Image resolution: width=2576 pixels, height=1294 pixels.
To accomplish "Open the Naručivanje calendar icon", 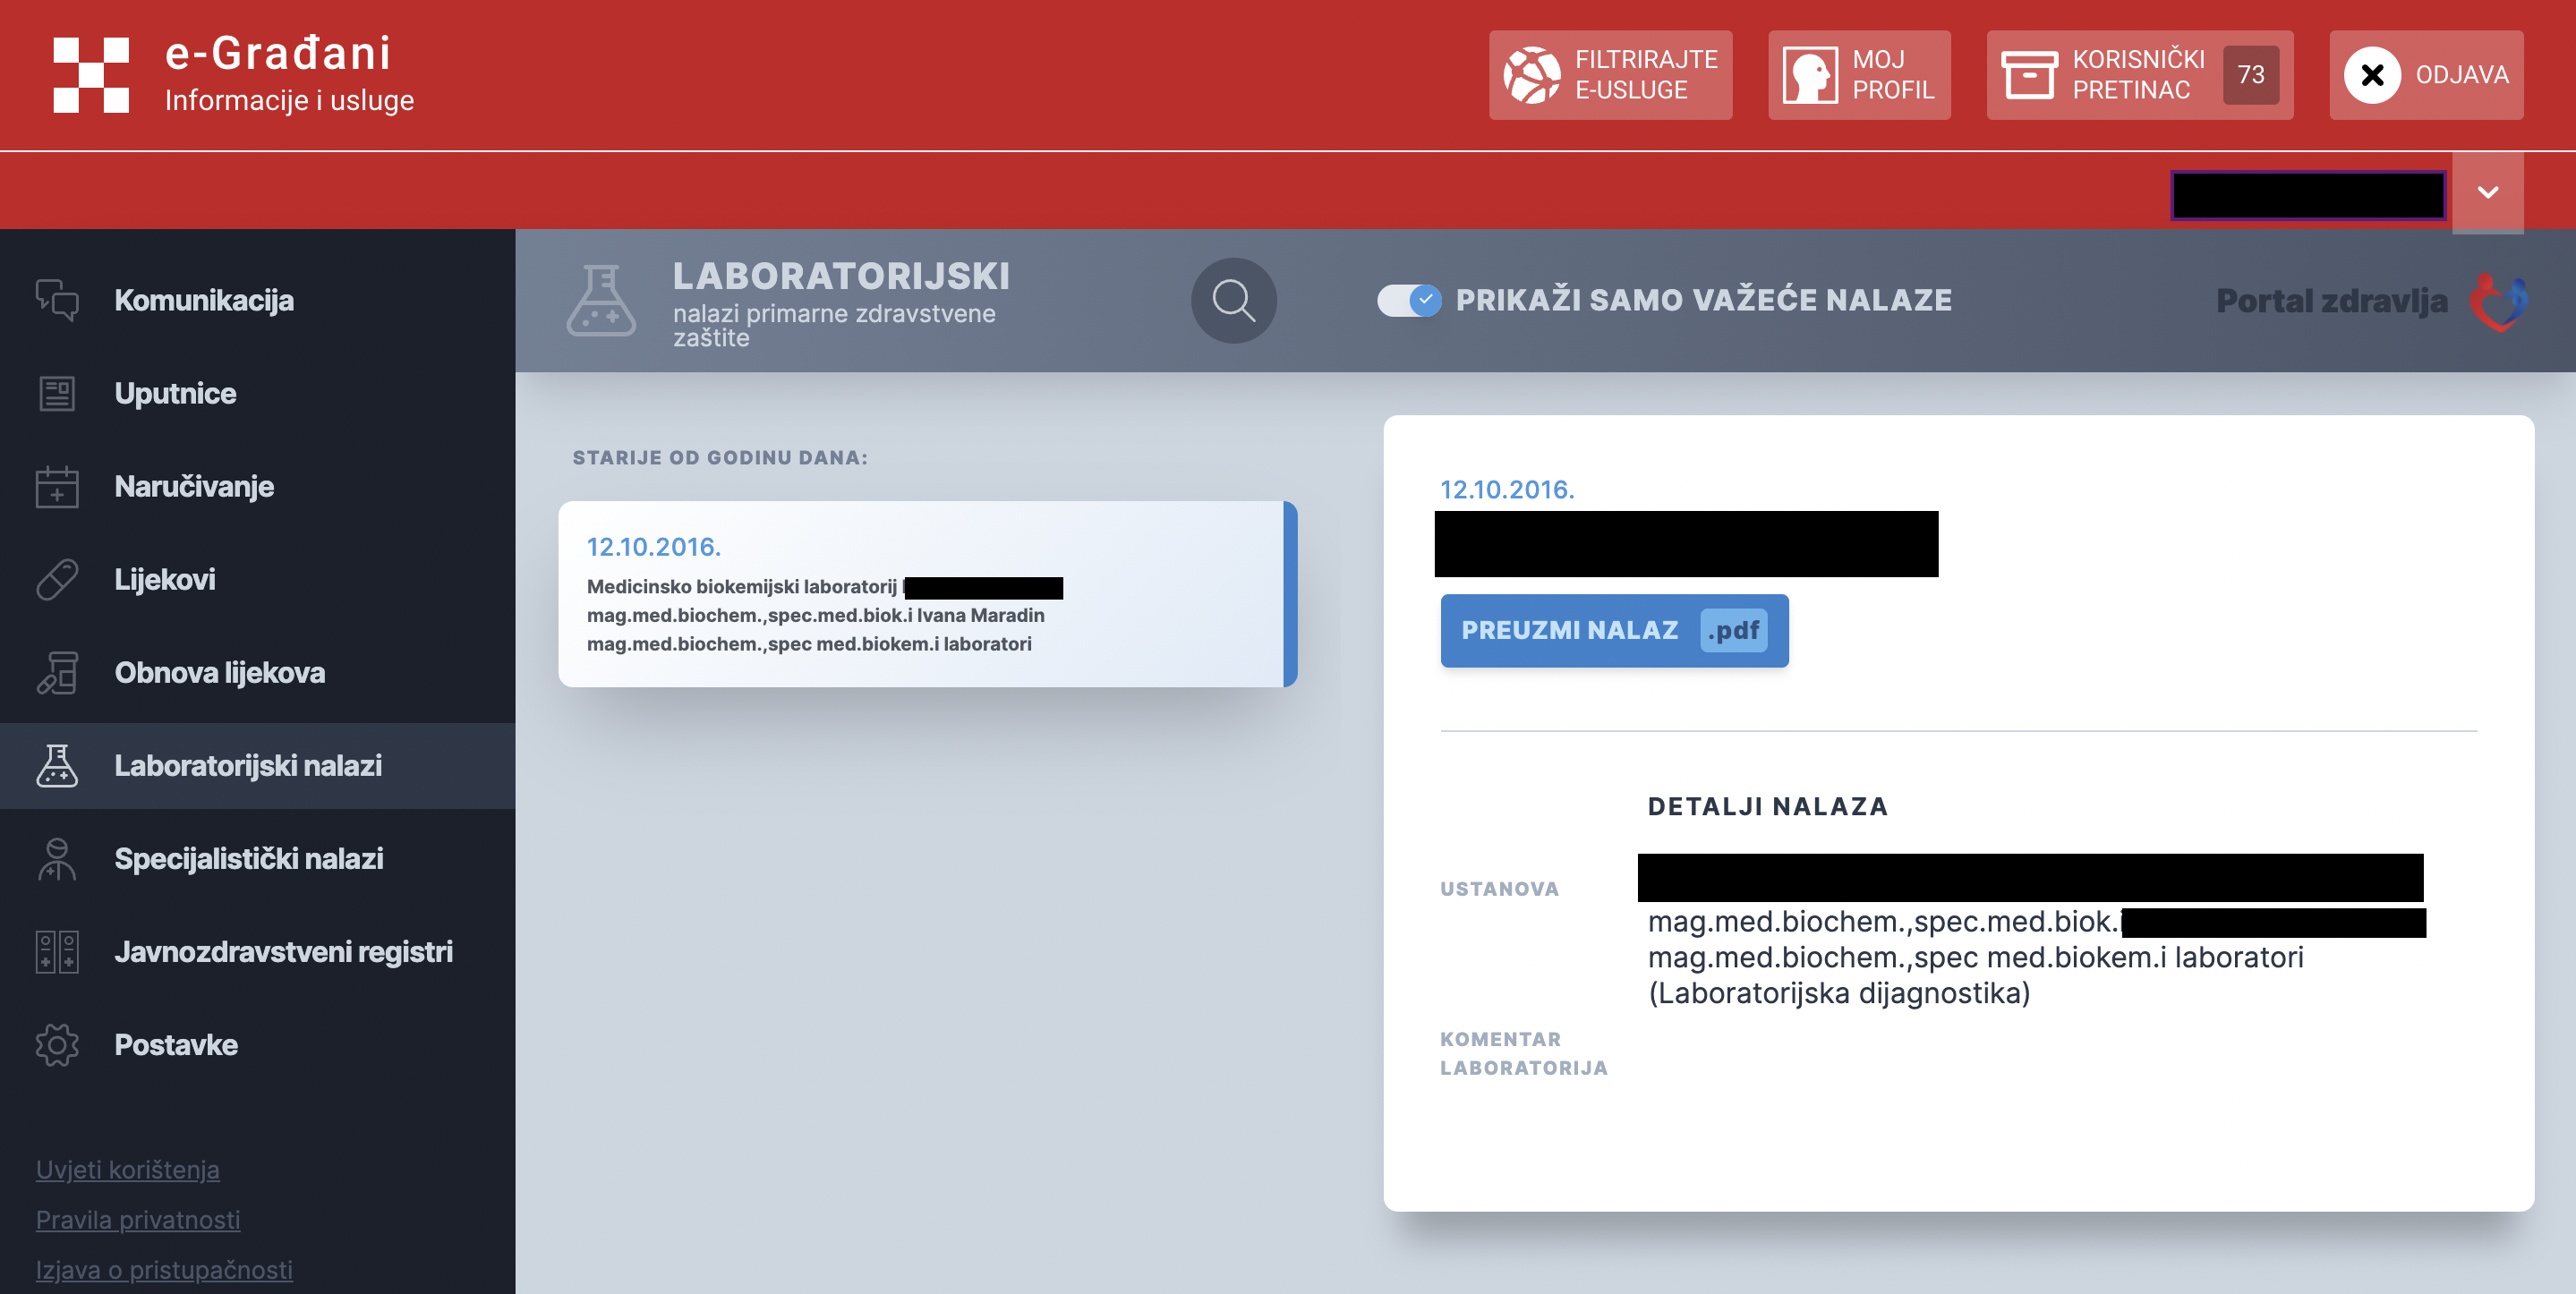I will [x=57, y=487].
